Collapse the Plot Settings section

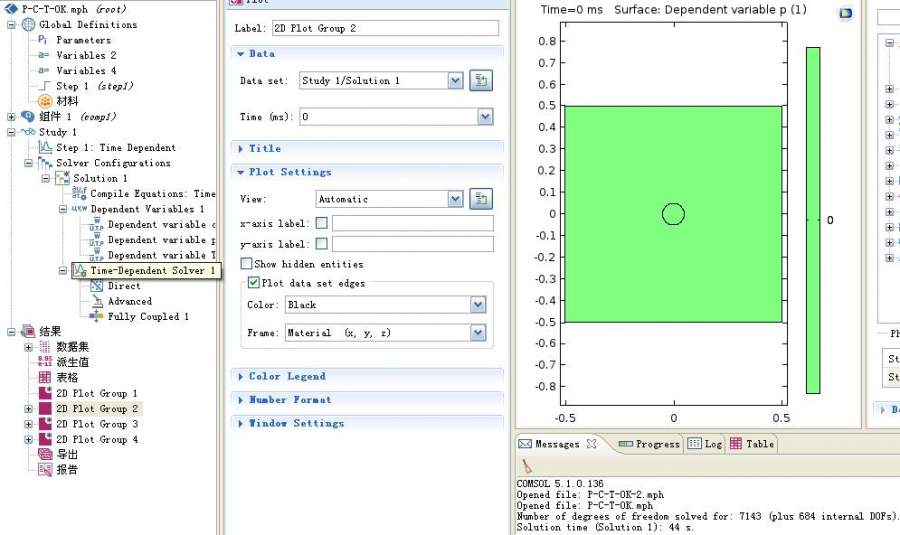(240, 172)
